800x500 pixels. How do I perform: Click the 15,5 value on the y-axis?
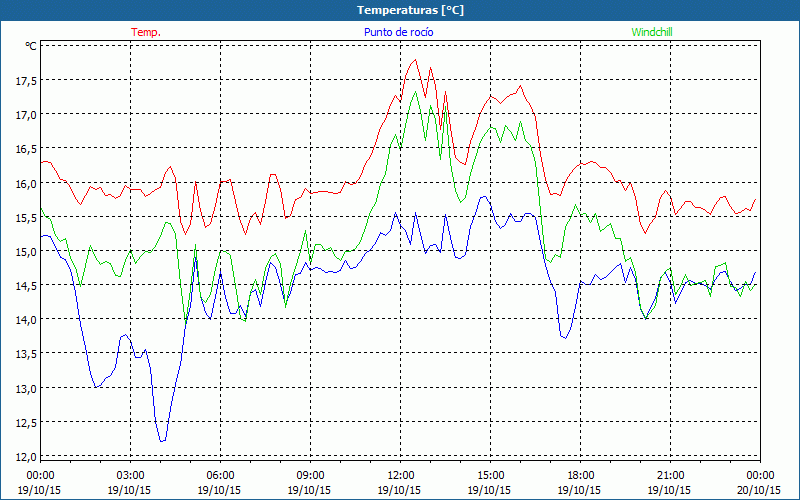(x=26, y=217)
